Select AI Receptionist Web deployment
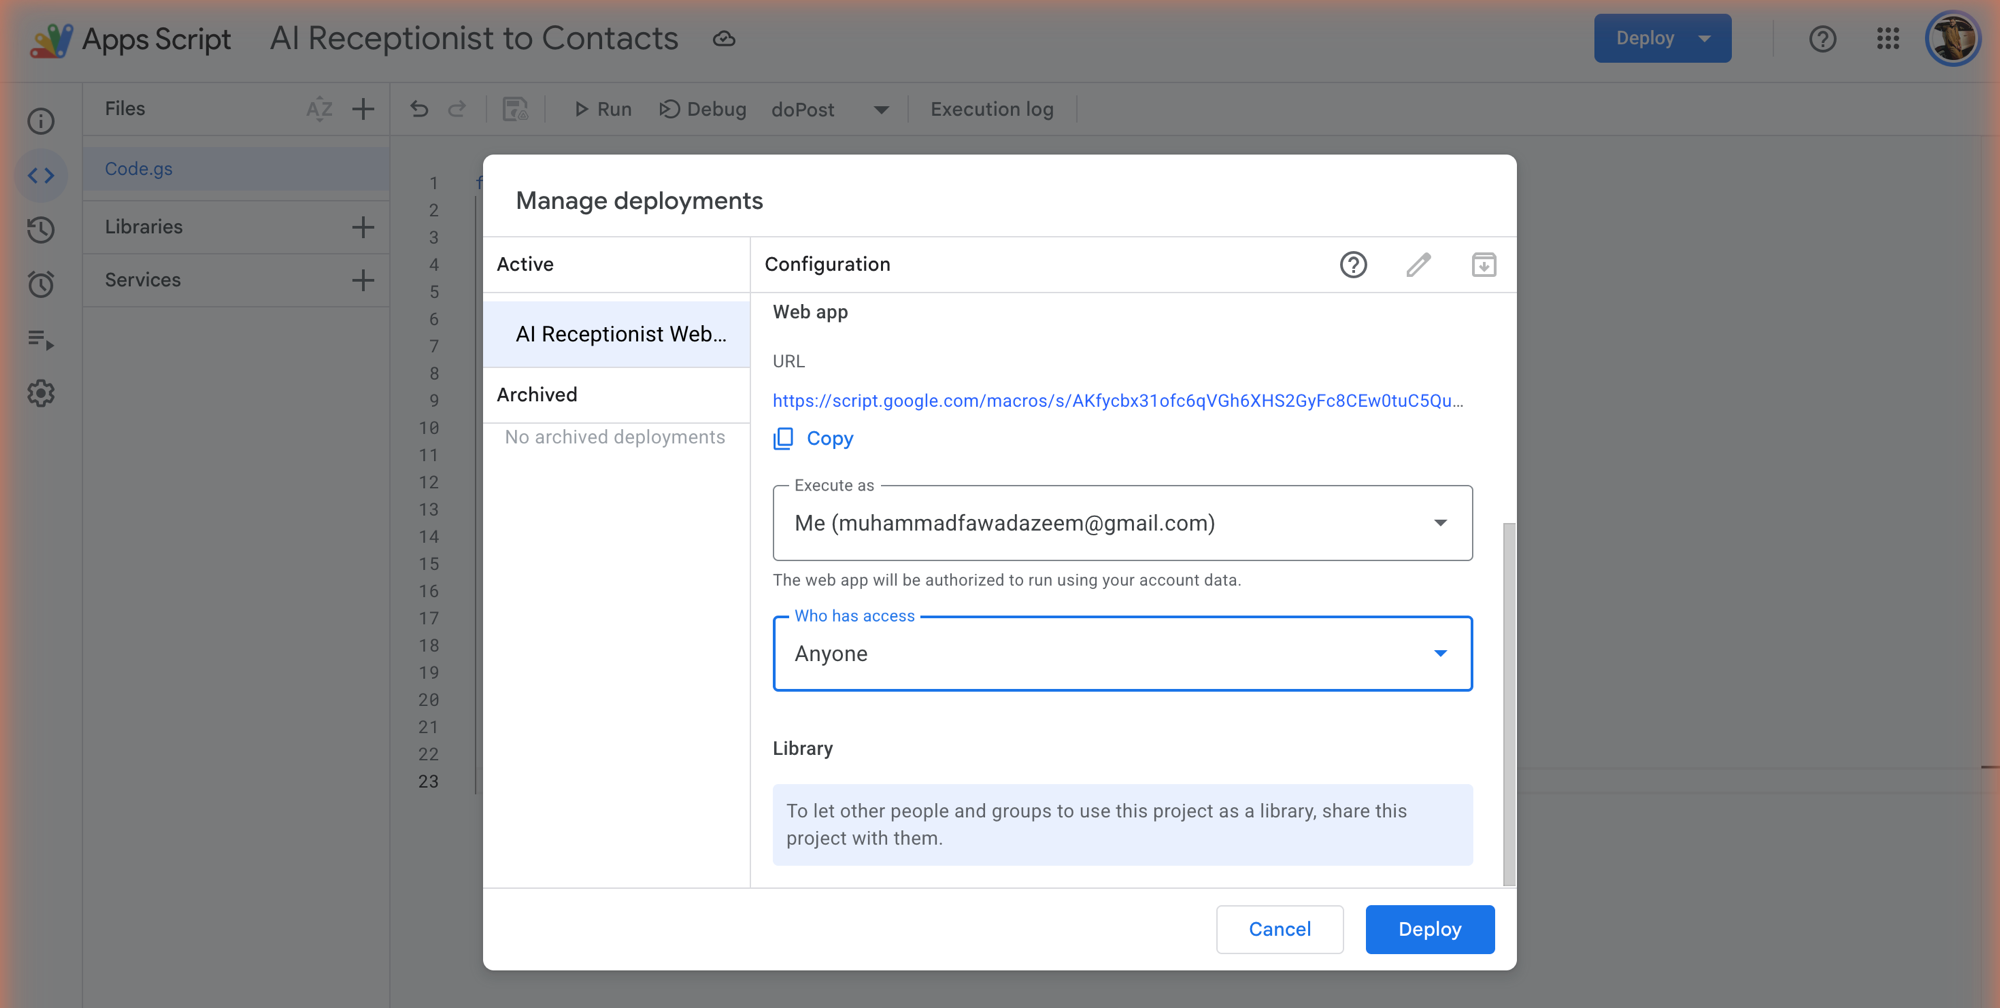 (x=616, y=334)
